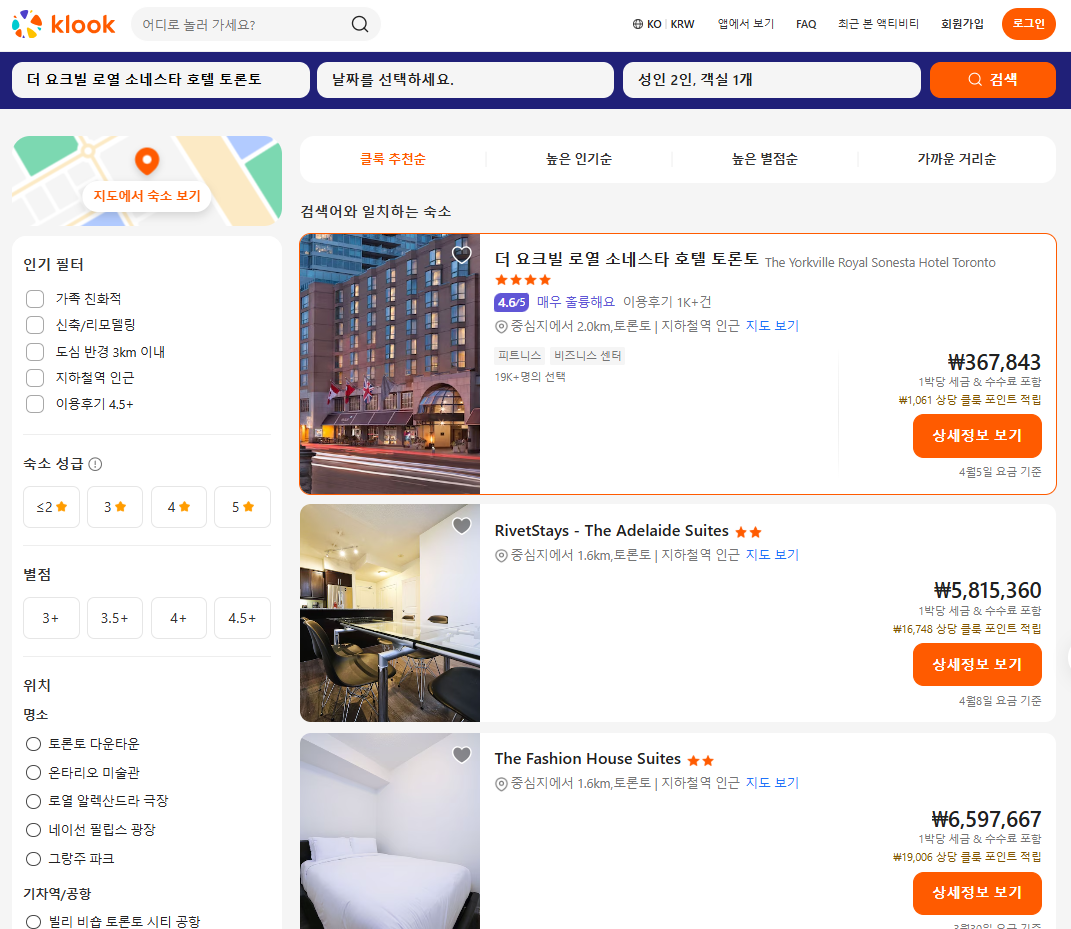Switch to 클룩 추천순 sort tab
The height and width of the screenshot is (929, 1071).
point(393,159)
